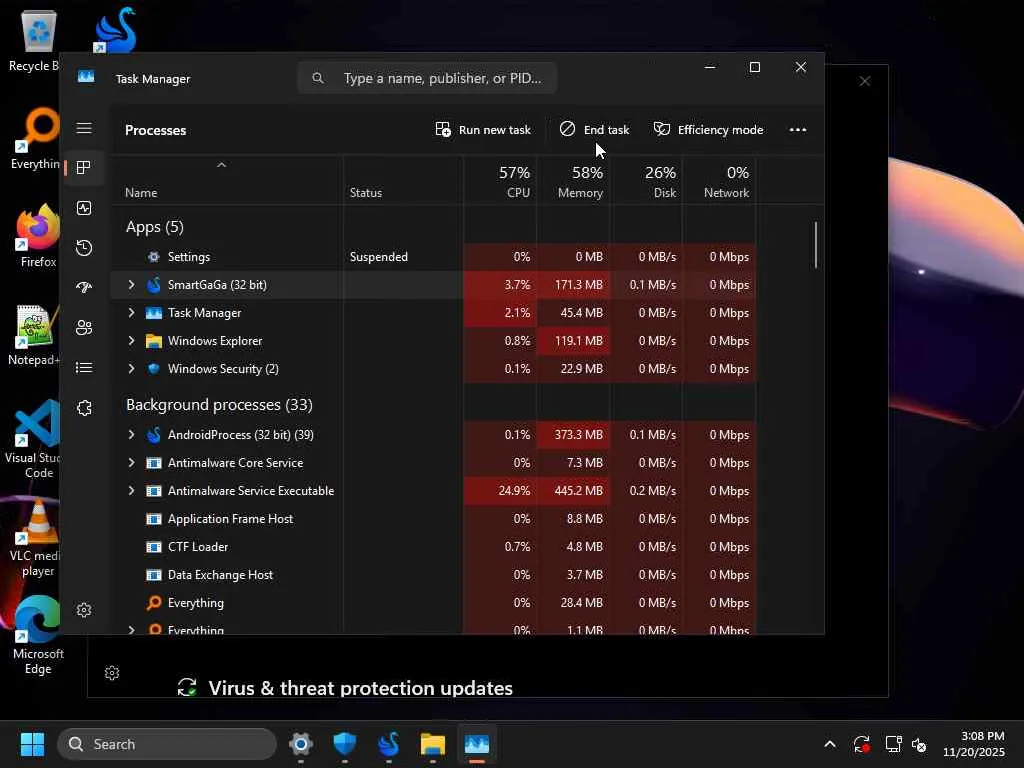Click the SmartGaGa process icon
The height and width of the screenshot is (768, 1024).
point(154,285)
